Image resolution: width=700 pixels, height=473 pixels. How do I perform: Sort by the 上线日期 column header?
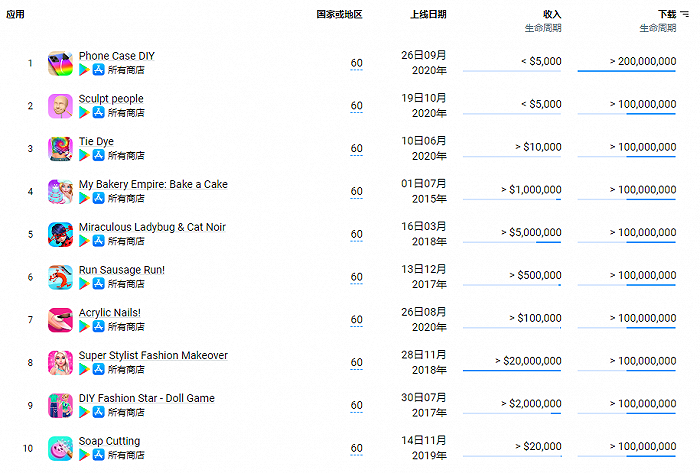pyautogui.click(x=428, y=15)
